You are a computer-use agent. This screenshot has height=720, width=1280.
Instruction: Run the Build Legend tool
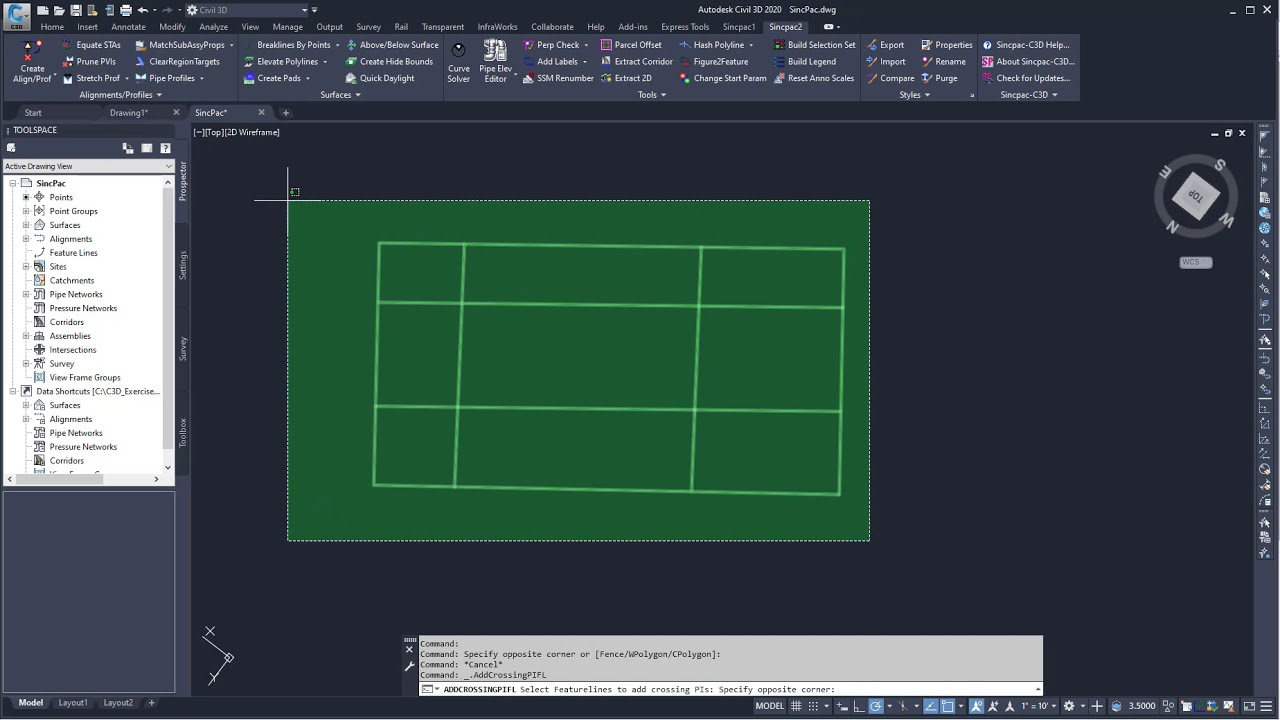804,62
